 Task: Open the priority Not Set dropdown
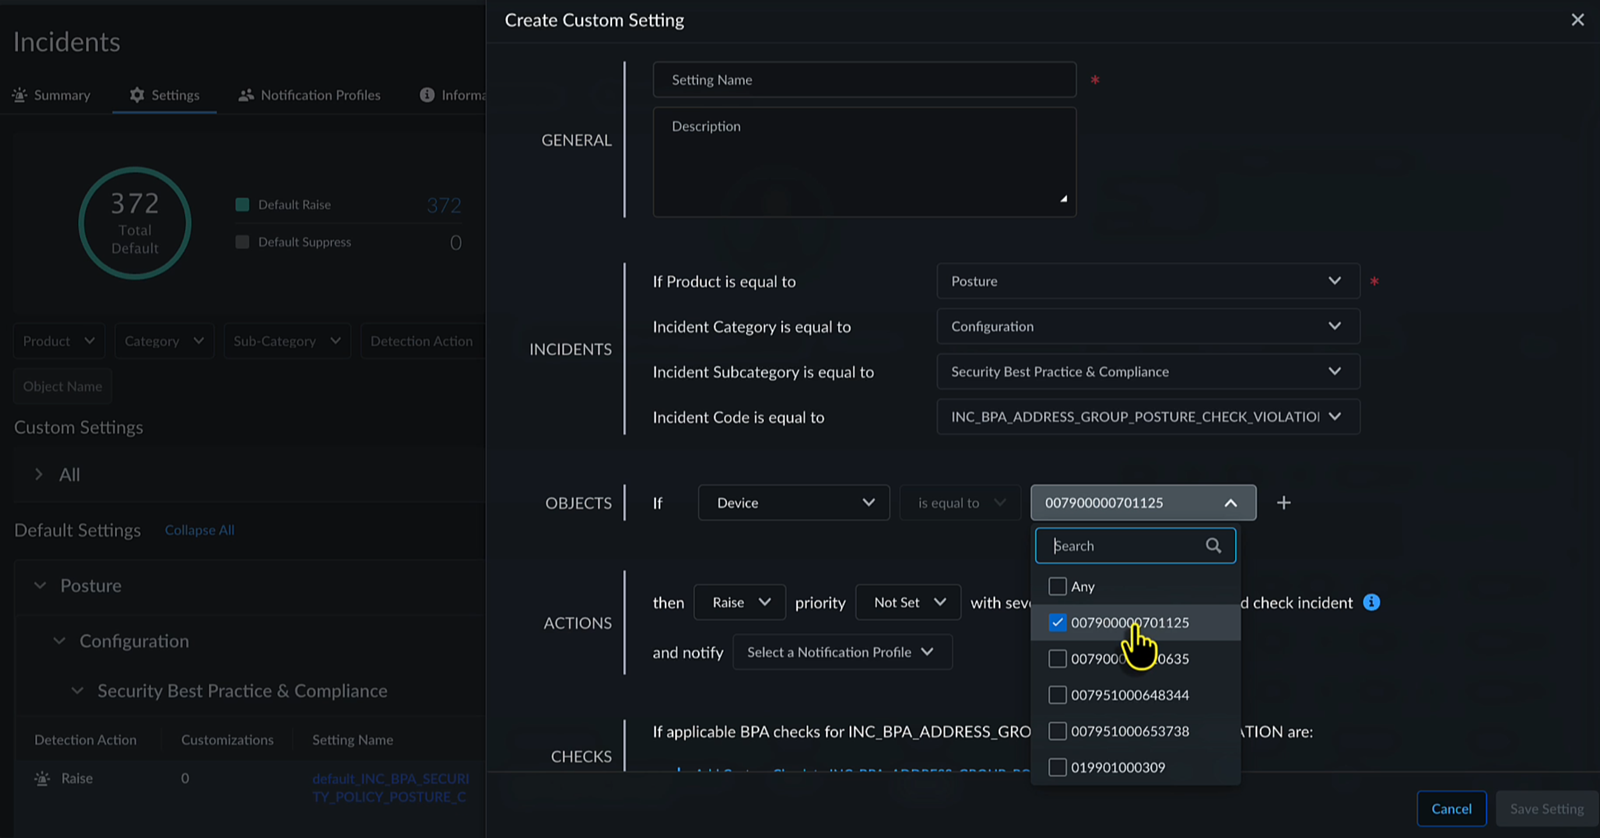908,602
